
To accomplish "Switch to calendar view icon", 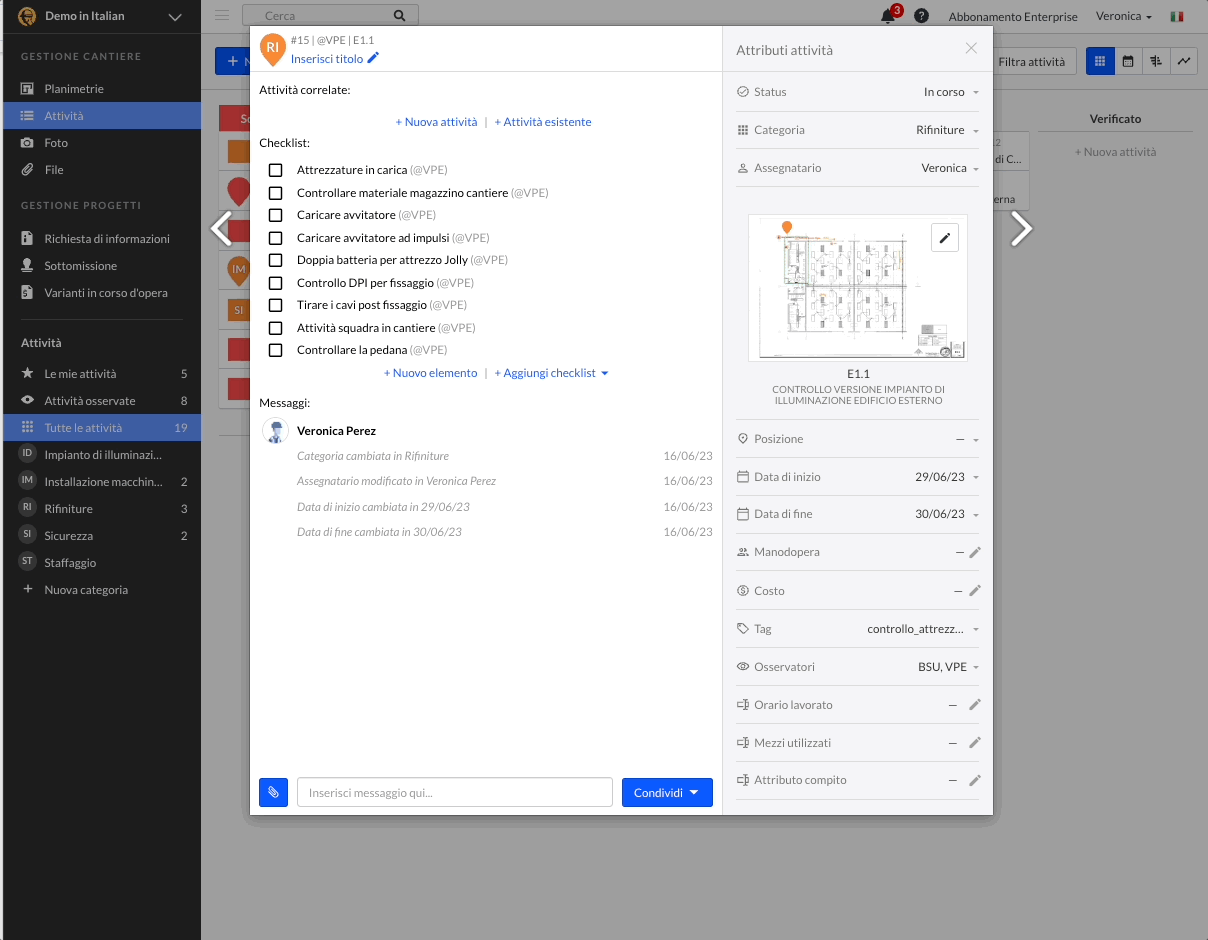I will [x=1128, y=61].
